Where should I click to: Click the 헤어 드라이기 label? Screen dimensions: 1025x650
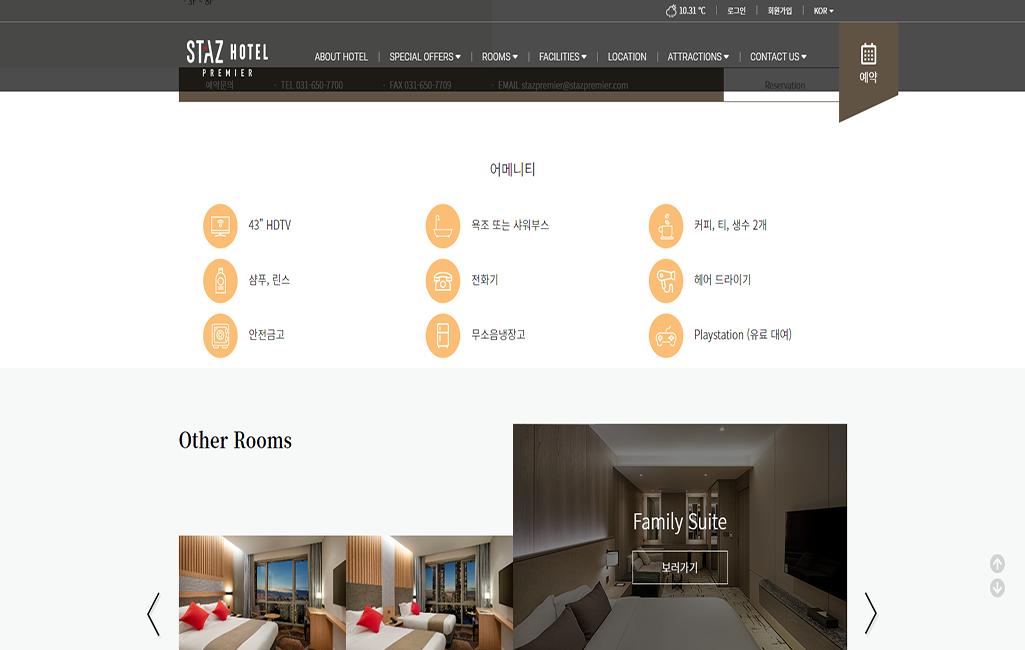click(x=722, y=280)
